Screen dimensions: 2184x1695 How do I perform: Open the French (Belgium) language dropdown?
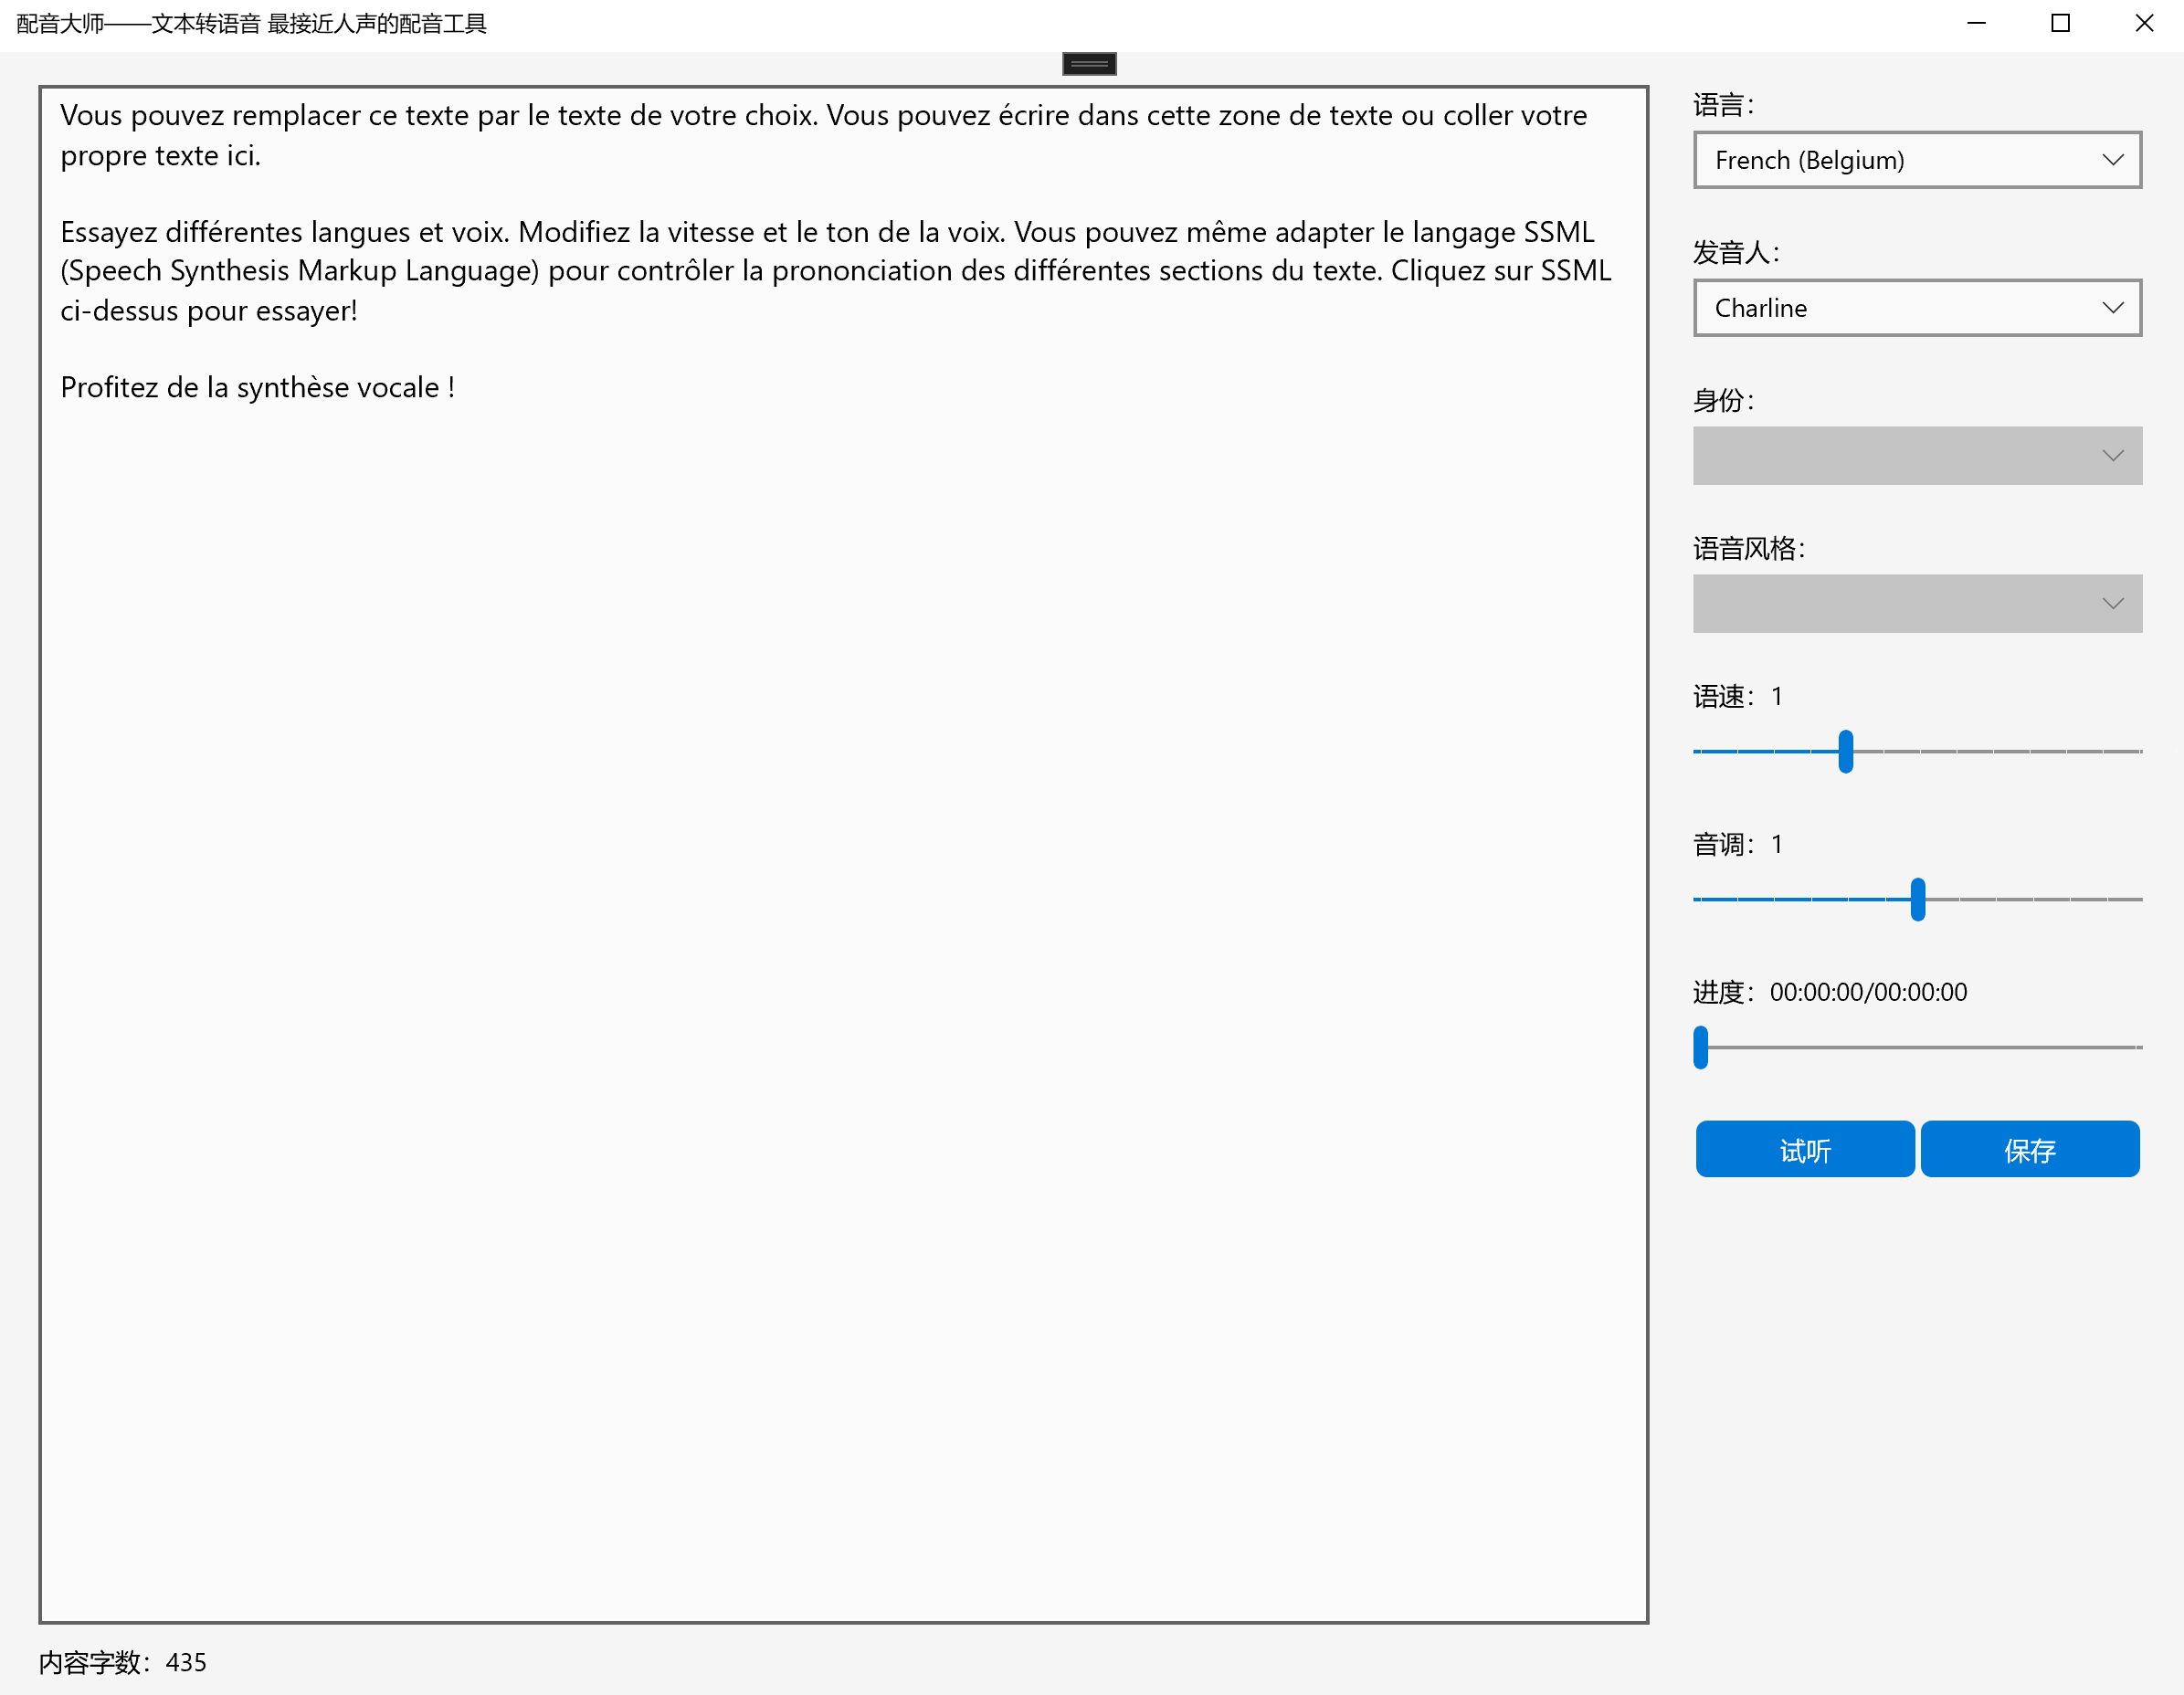(x=1916, y=160)
